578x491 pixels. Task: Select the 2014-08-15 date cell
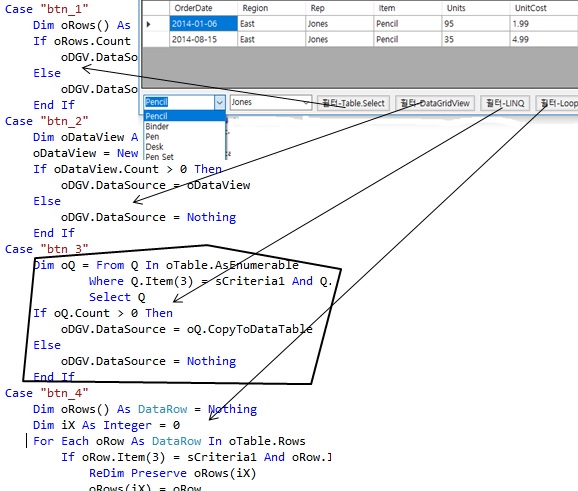click(x=203, y=39)
